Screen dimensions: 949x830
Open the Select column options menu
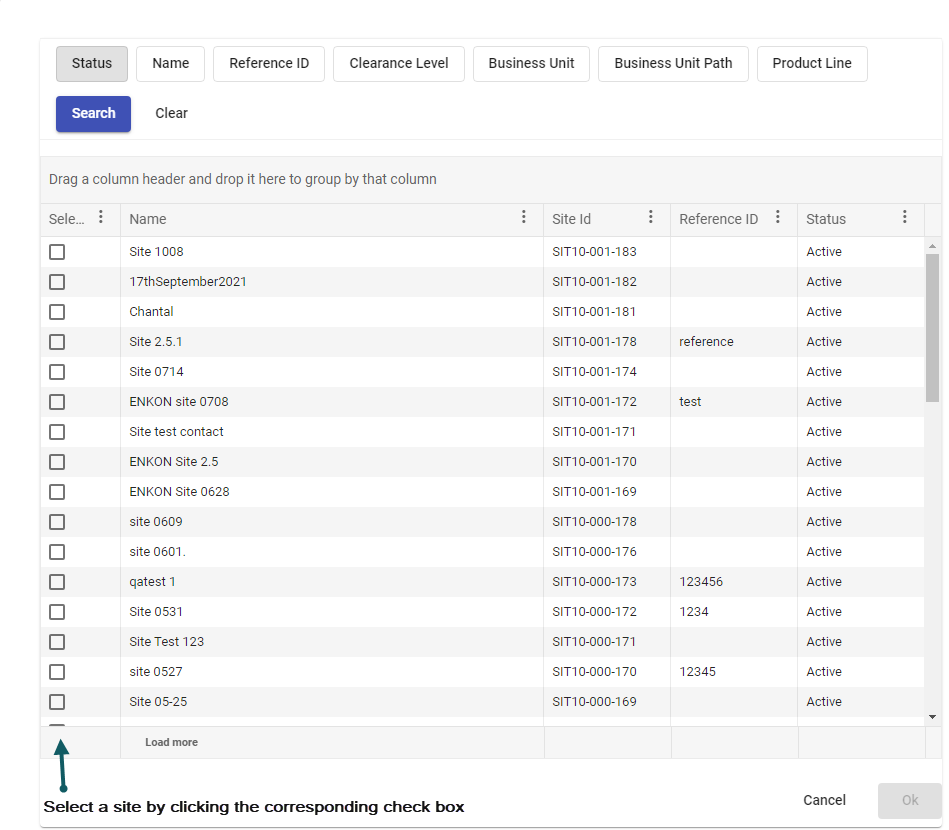(100, 218)
